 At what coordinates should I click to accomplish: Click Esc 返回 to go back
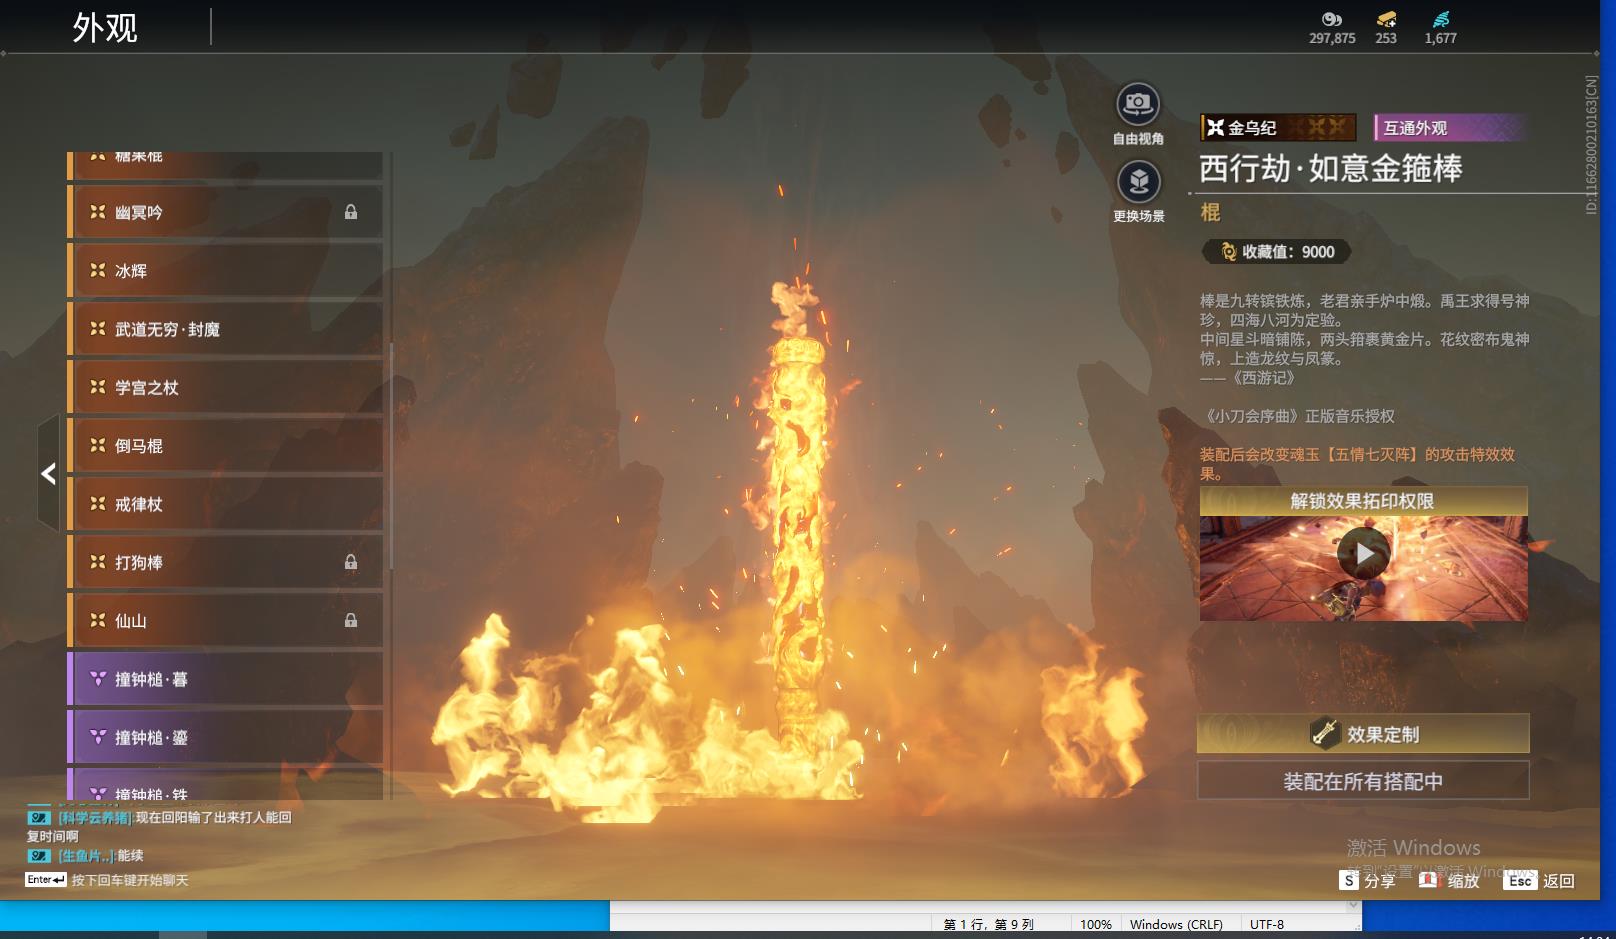pos(1539,880)
